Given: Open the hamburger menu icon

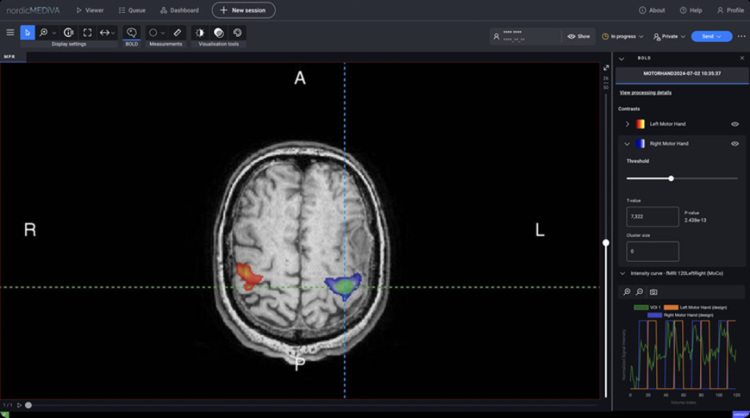Looking at the screenshot, I should click(10, 32).
